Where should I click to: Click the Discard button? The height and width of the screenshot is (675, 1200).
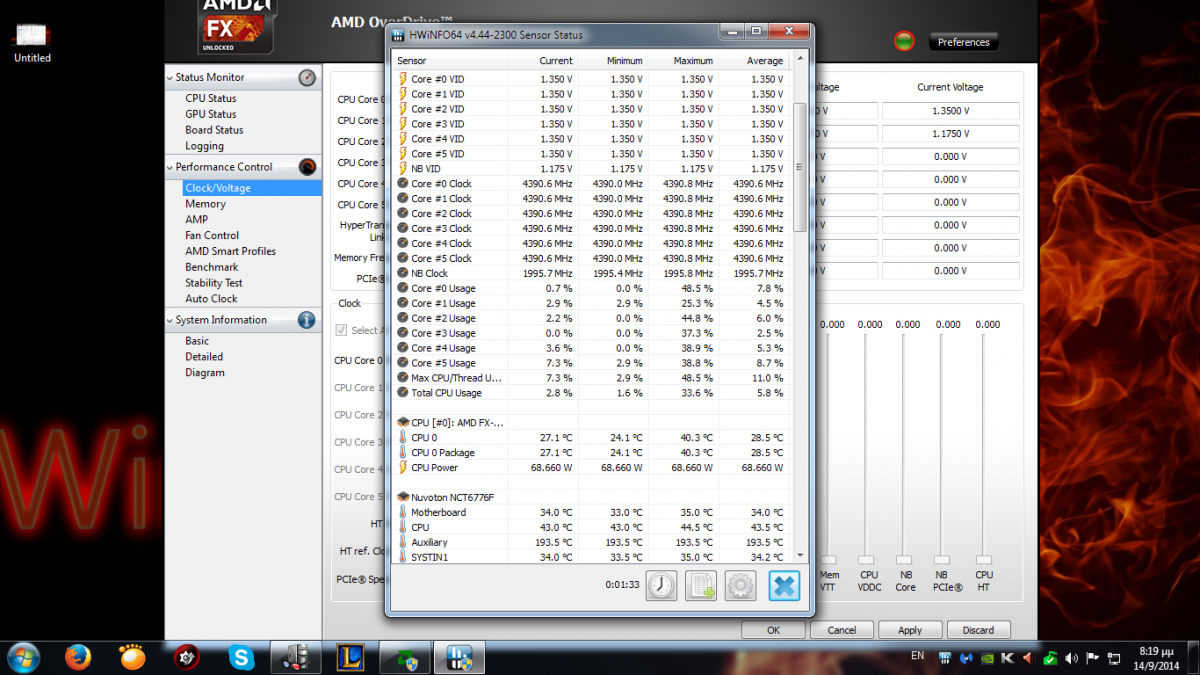(979, 630)
